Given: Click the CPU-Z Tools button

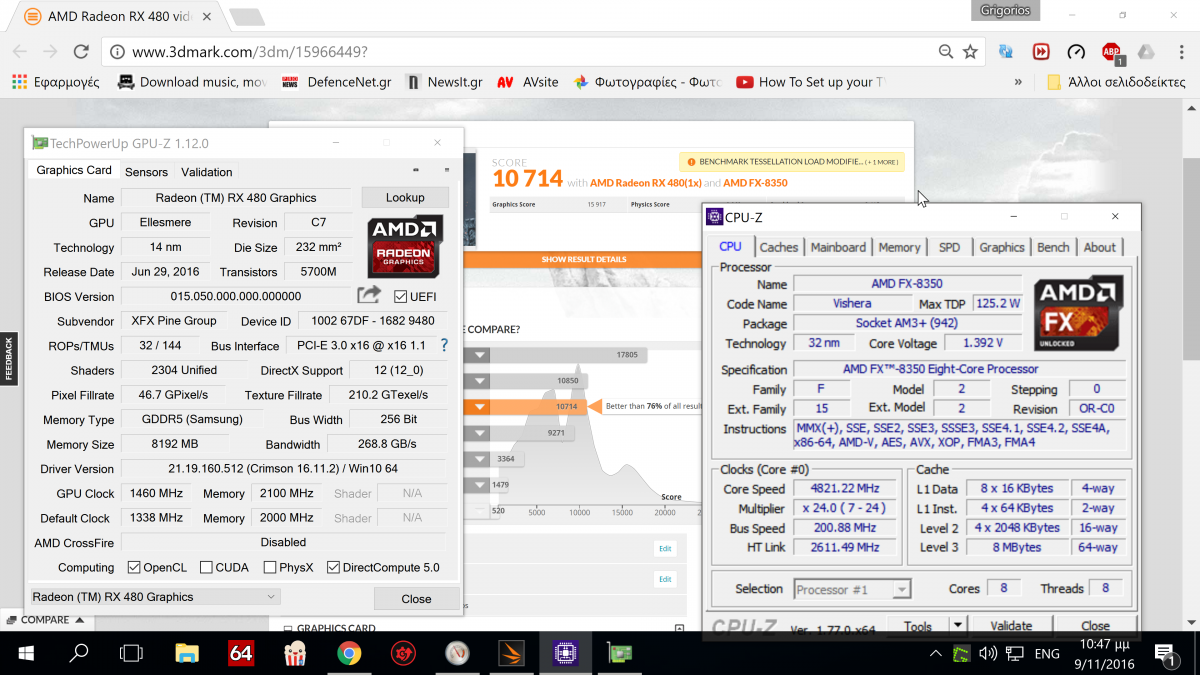Looking at the screenshot, I should click(x=918, y=626).
